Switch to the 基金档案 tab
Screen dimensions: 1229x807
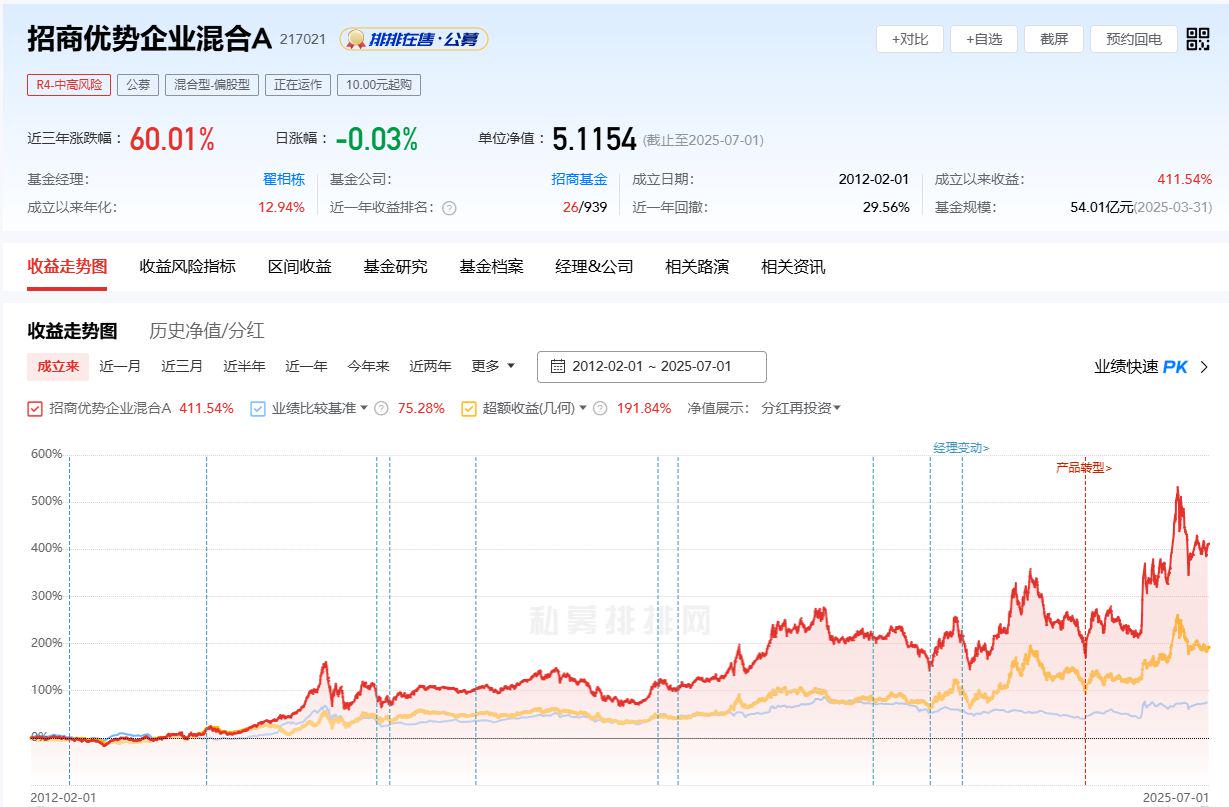coord(492,267)
